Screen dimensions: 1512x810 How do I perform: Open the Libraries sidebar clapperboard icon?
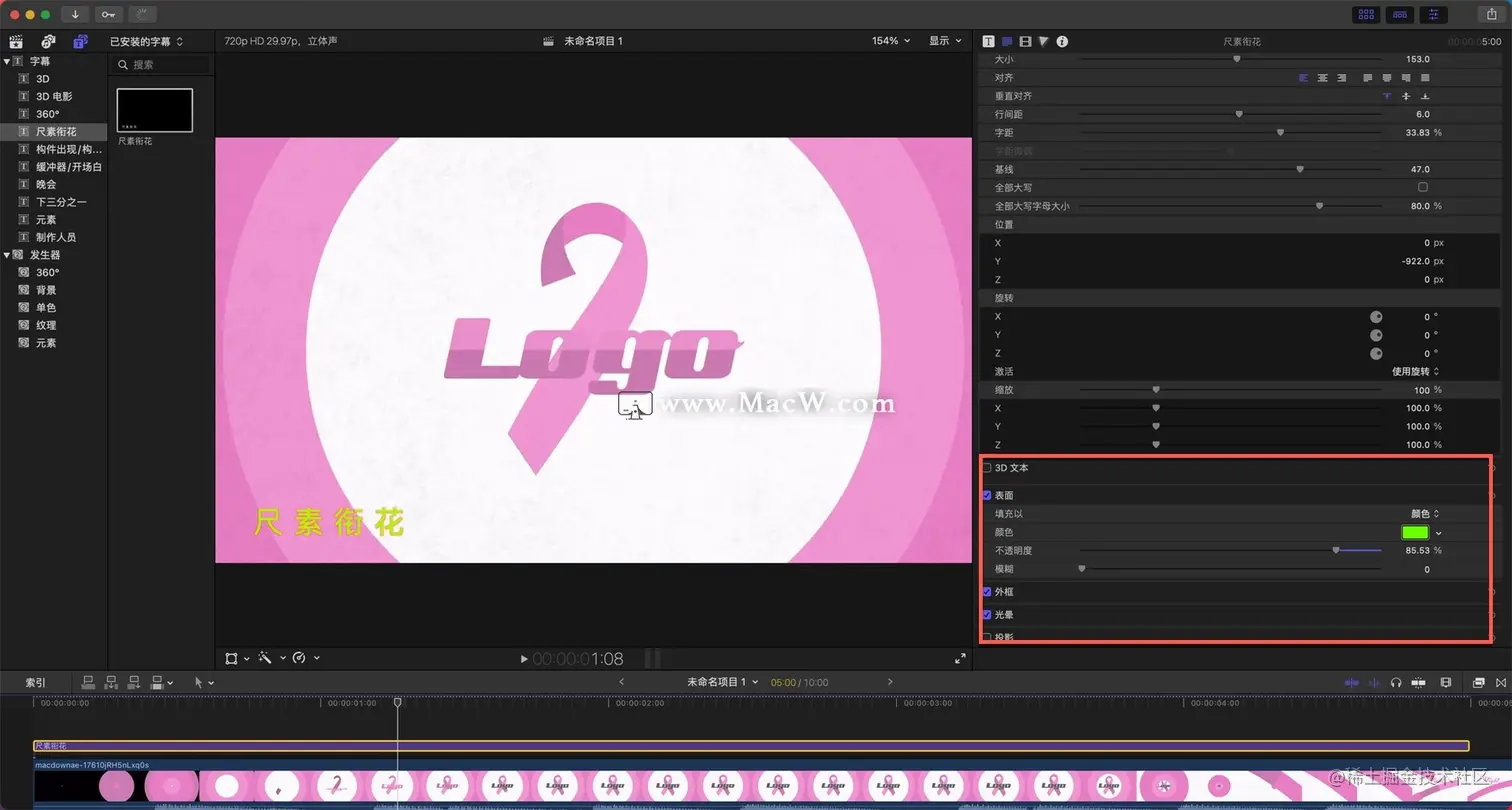pyautogui.click(x=16, y=42)
